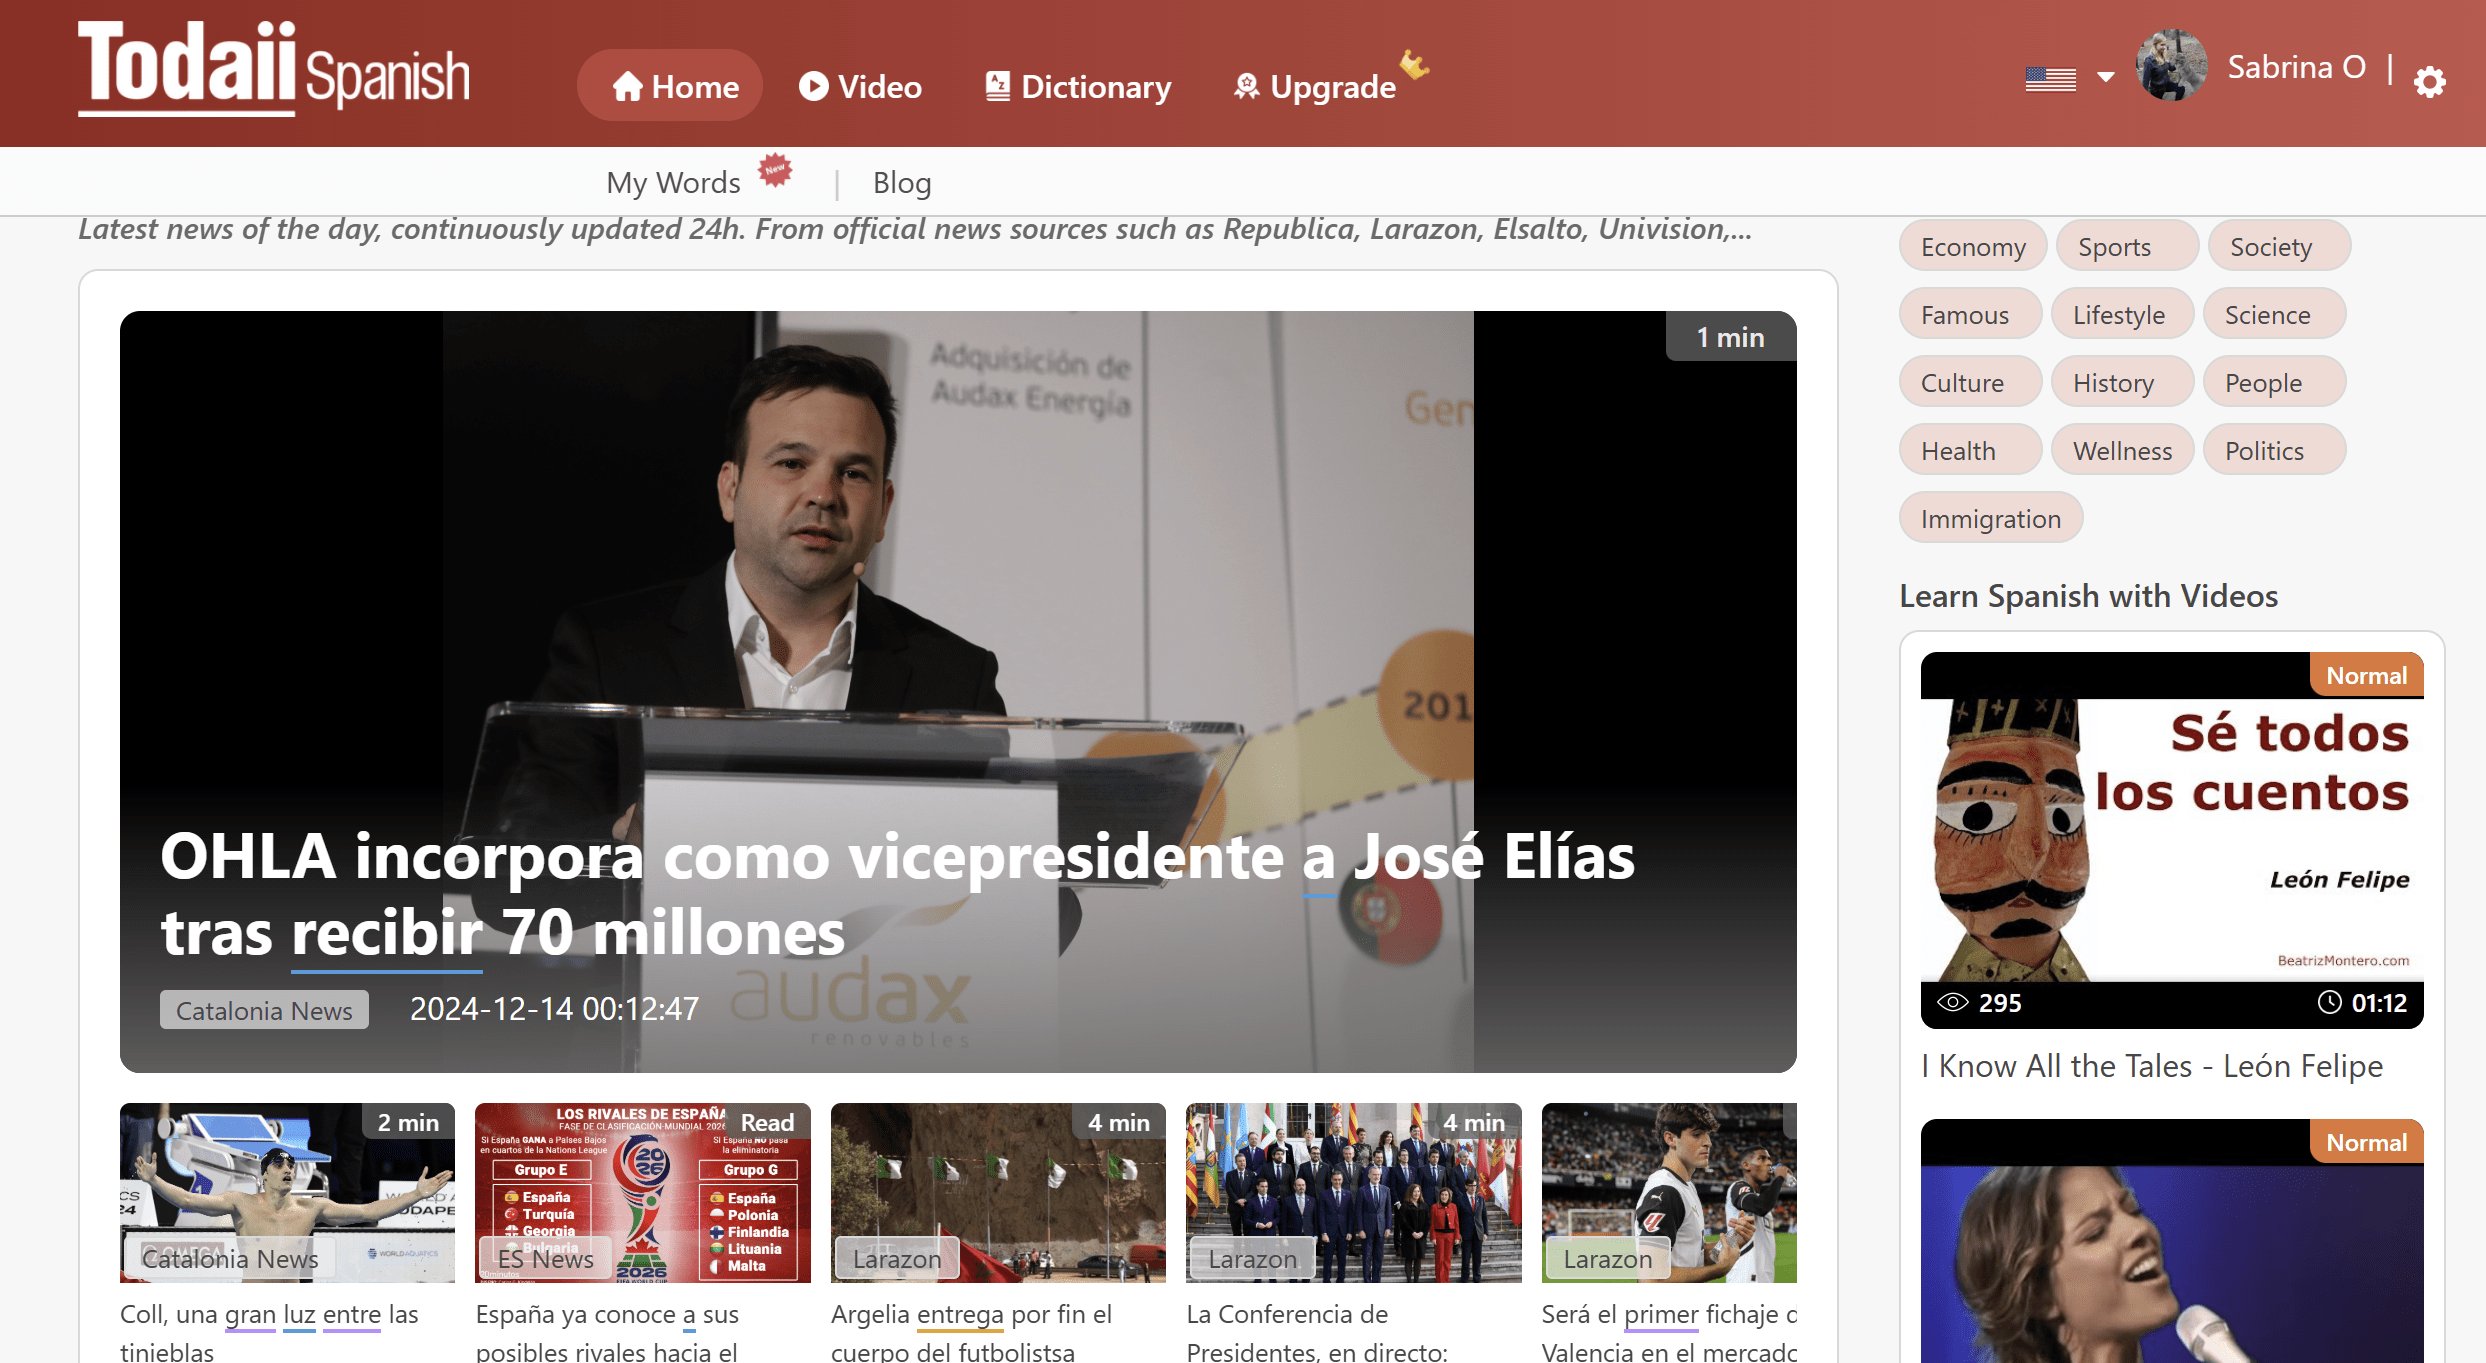Screen dimensions: 2486x1363
Task: Choose the Science category tag
Action: coord(2274,314)
